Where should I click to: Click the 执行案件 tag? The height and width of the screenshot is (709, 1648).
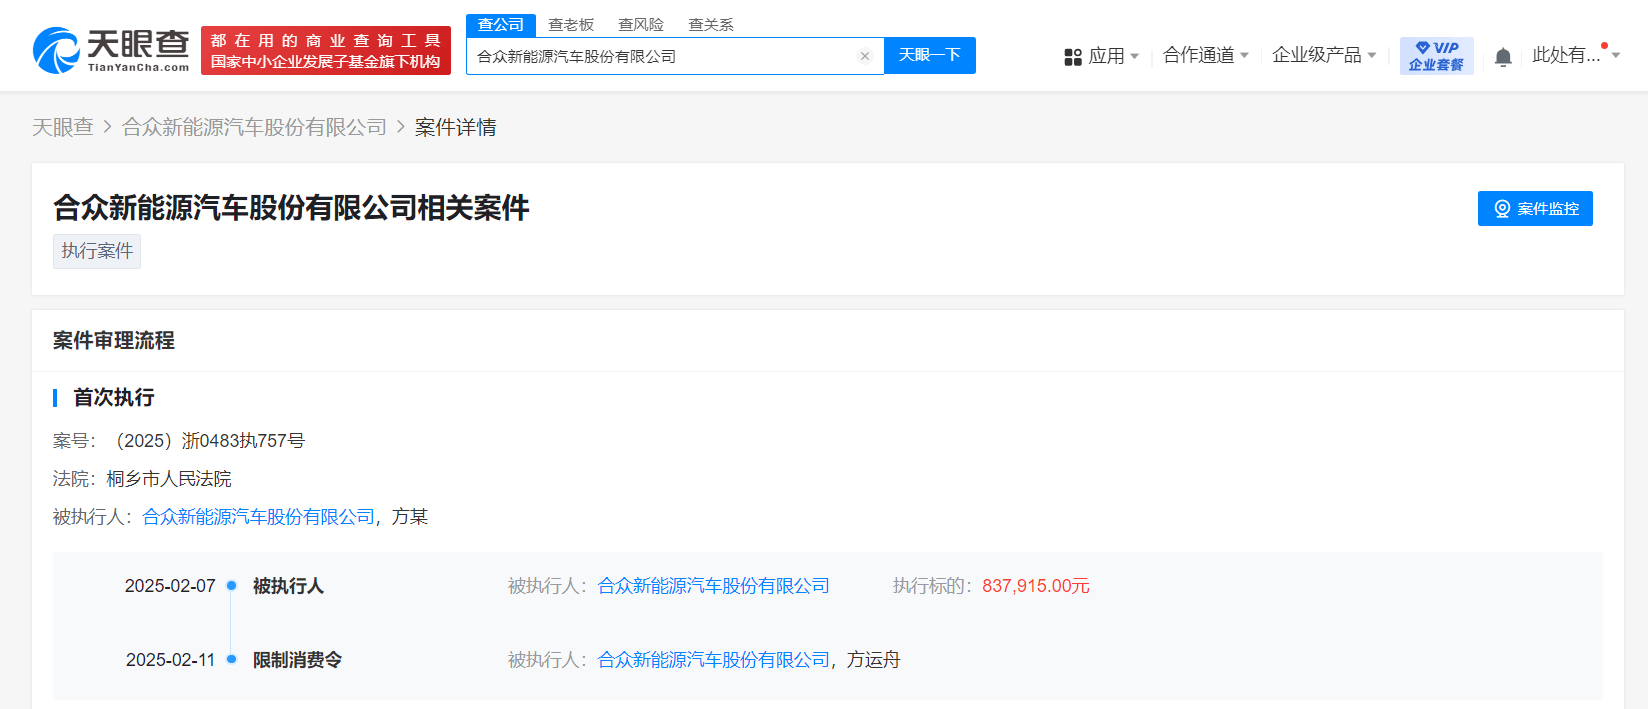[97, 251]
